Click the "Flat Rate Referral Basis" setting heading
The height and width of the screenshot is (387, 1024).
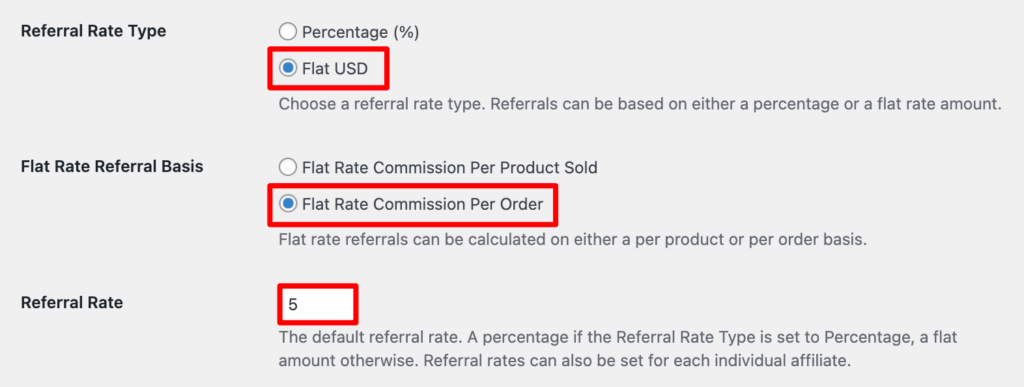point(112,166)
